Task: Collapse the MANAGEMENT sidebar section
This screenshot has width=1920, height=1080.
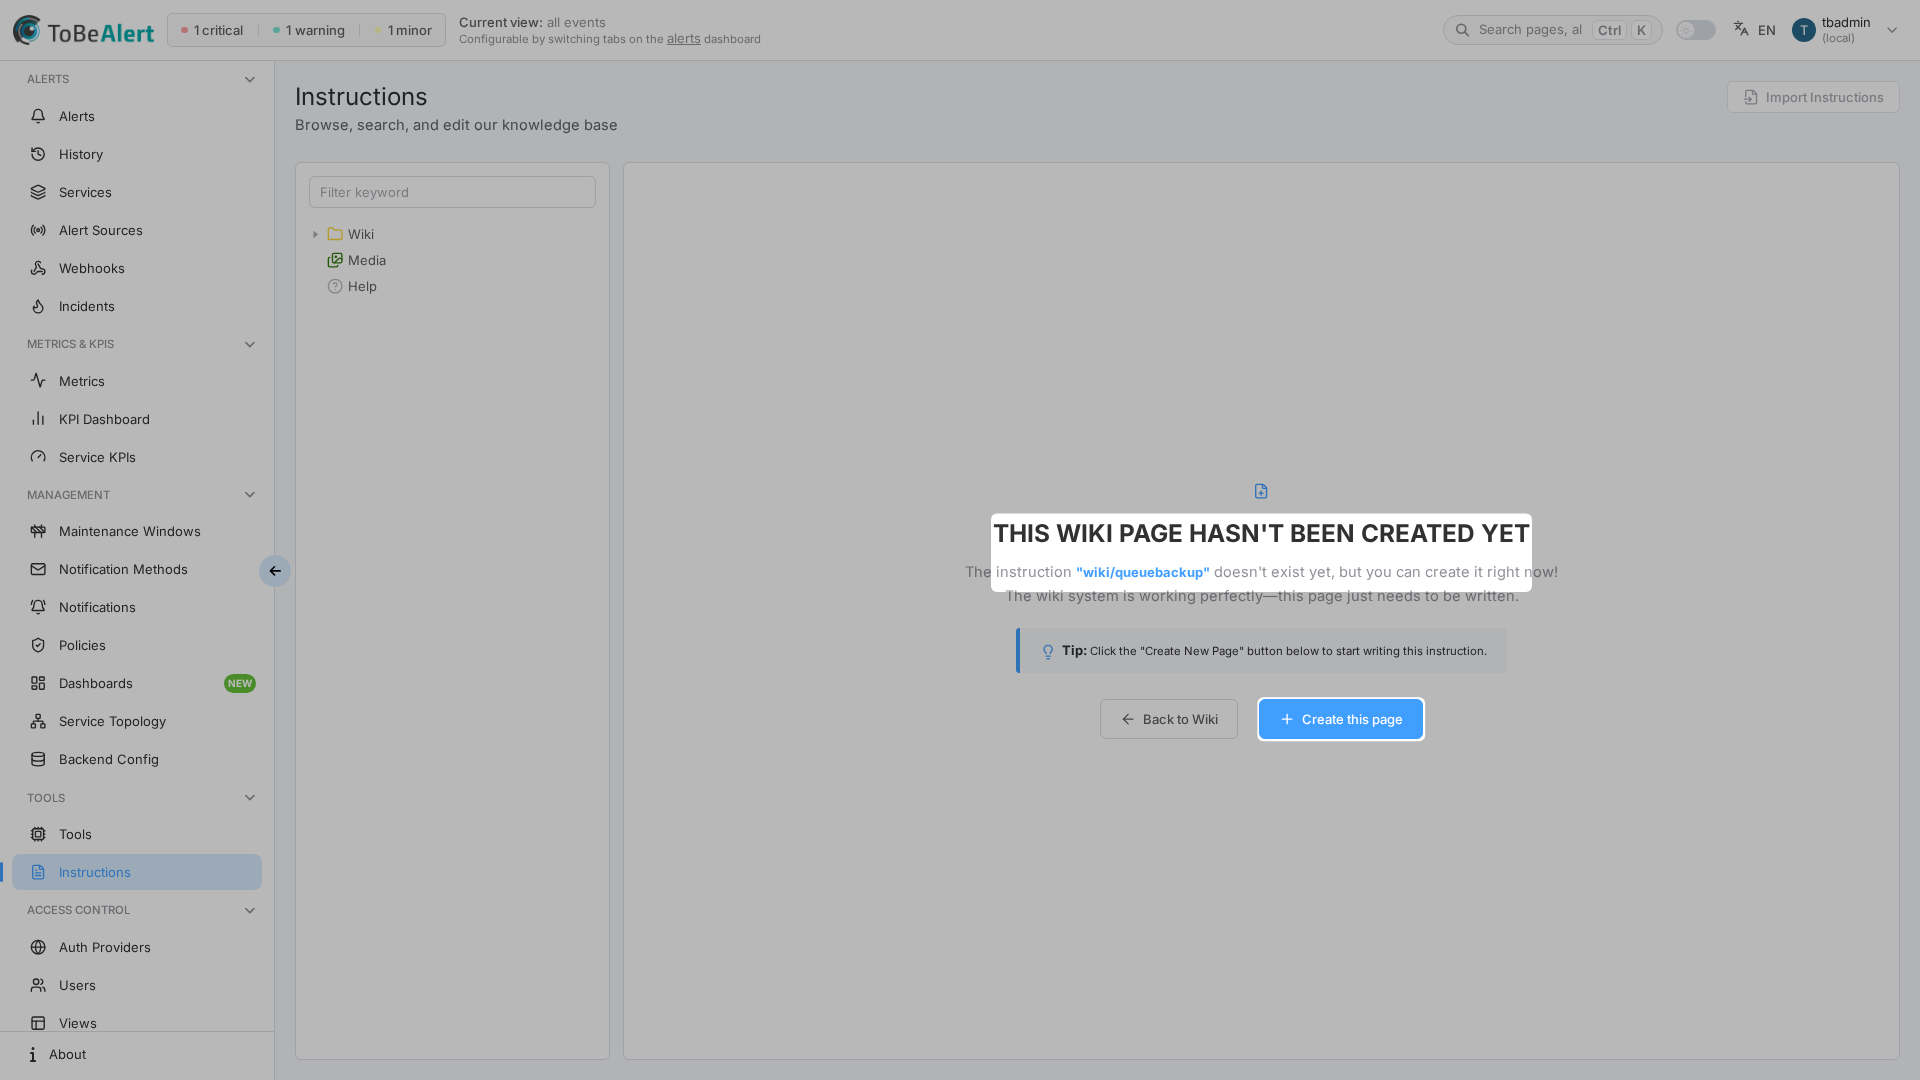Action: [250, 495]
